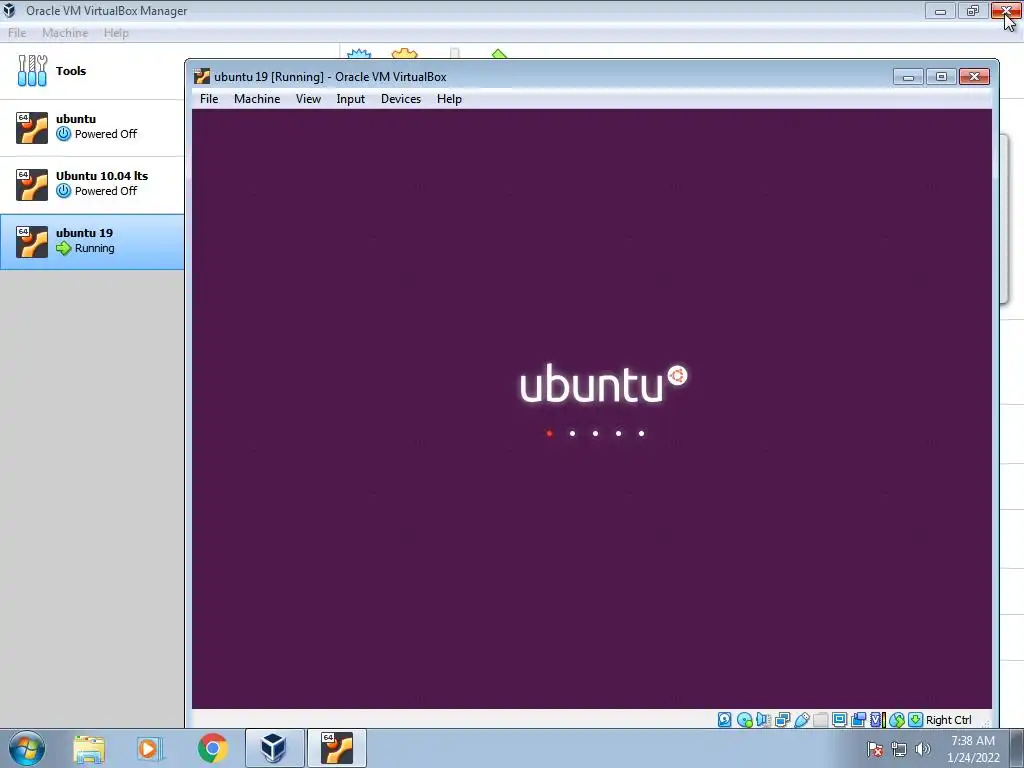Screen dimensions: 1024x768
Task: Open Google Chrome from the taskbar
Action: 212,748
